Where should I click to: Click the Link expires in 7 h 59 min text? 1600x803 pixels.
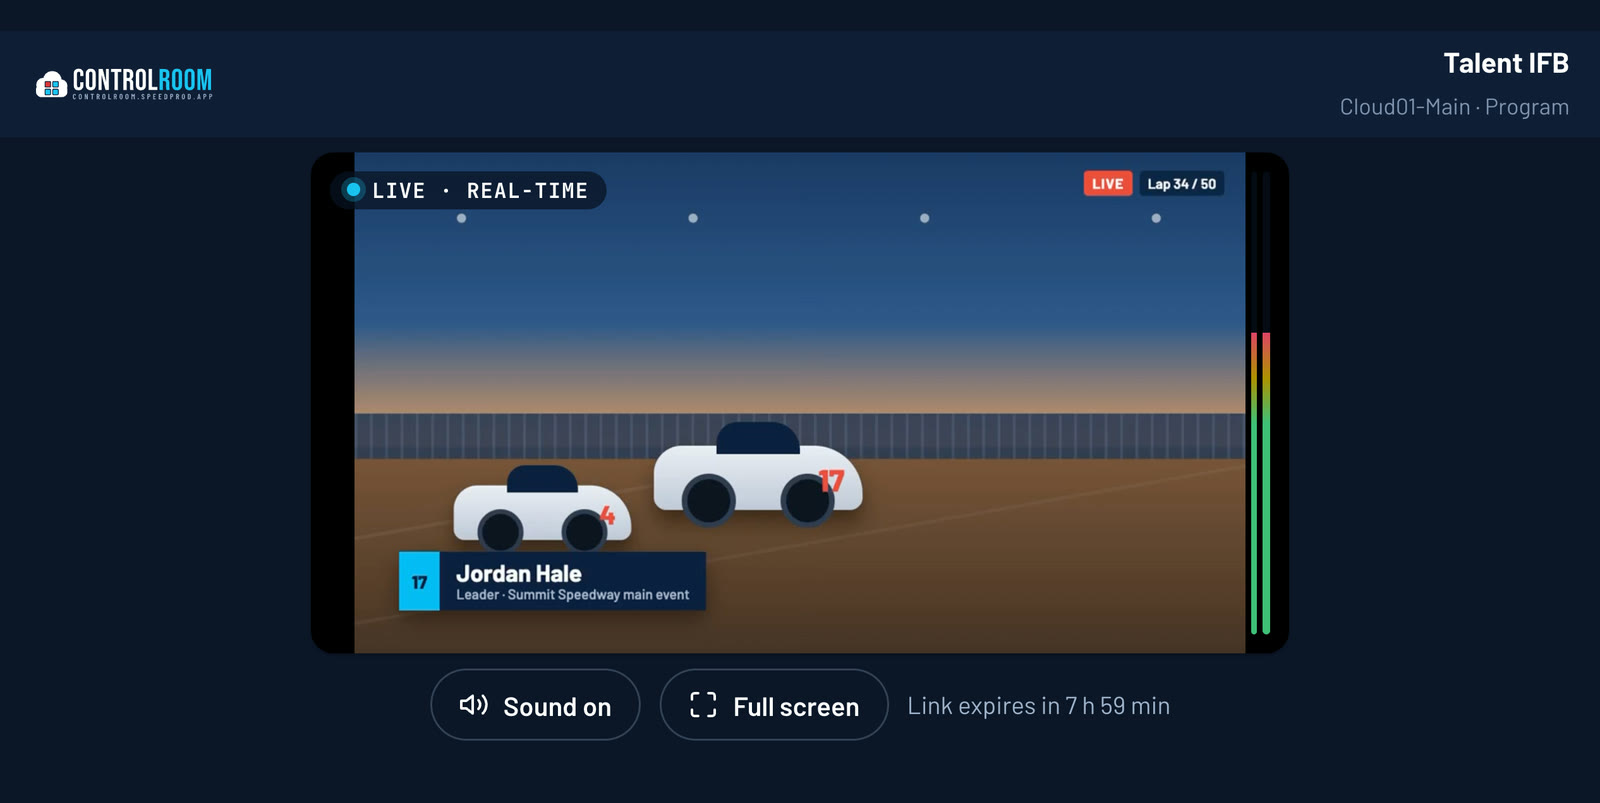coord(1038,706)
